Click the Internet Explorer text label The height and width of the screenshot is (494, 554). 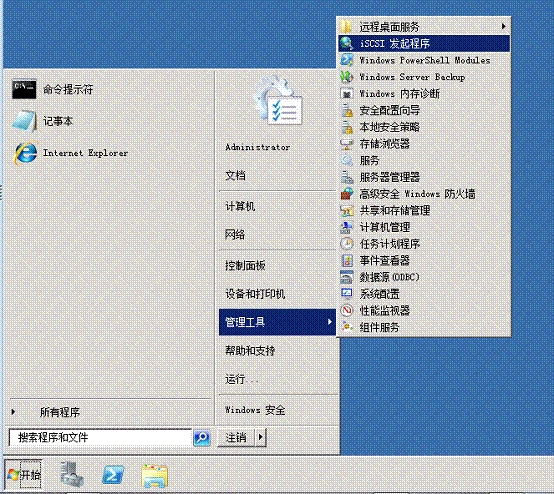(x=85, y=153)
